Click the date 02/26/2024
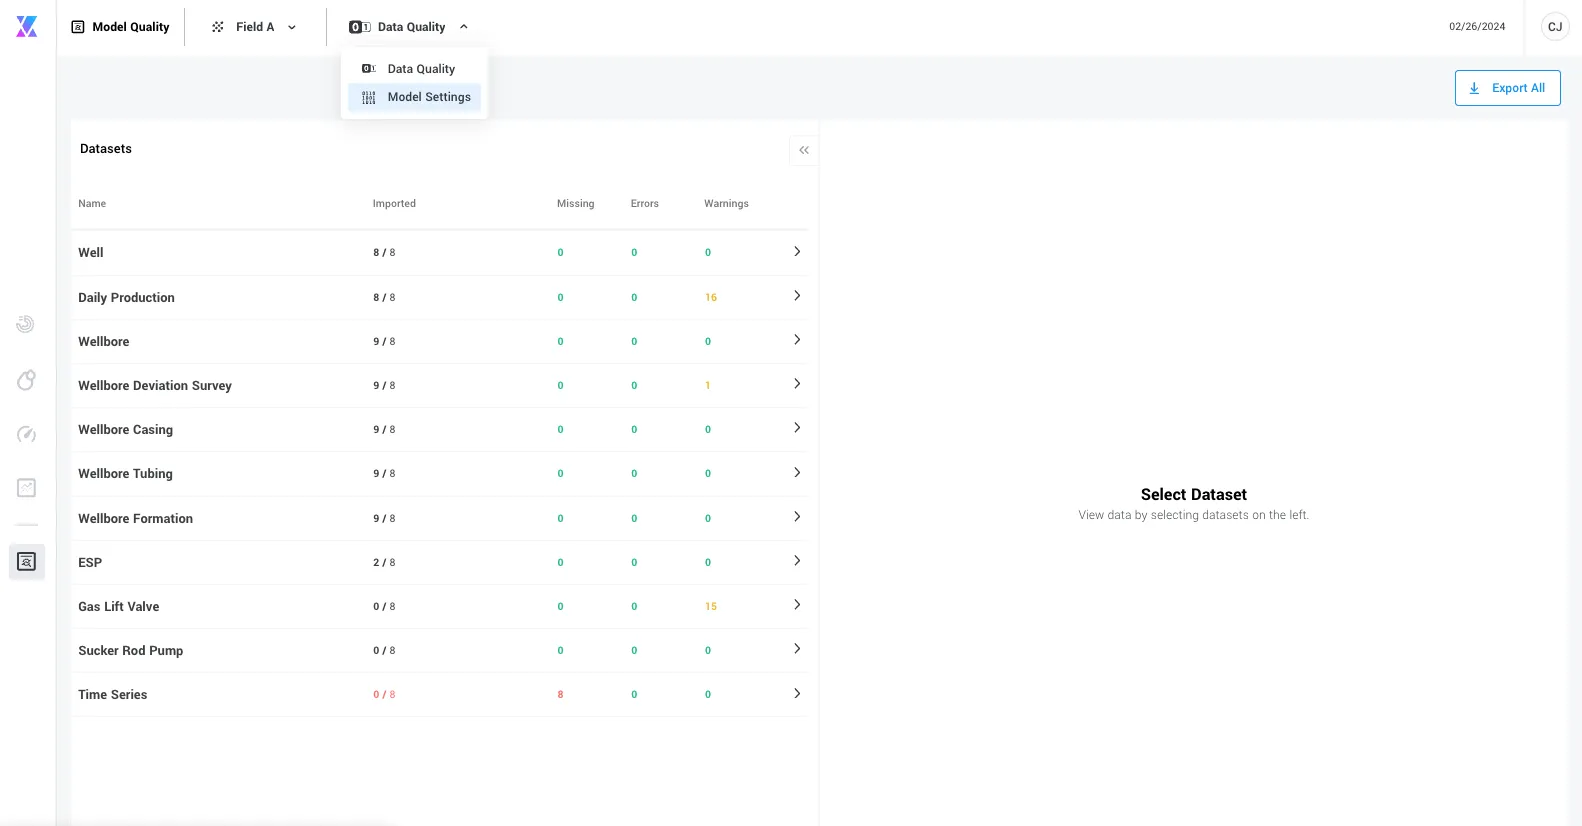The height and width of the screenshot is (826, 1582). (1477, 27)
